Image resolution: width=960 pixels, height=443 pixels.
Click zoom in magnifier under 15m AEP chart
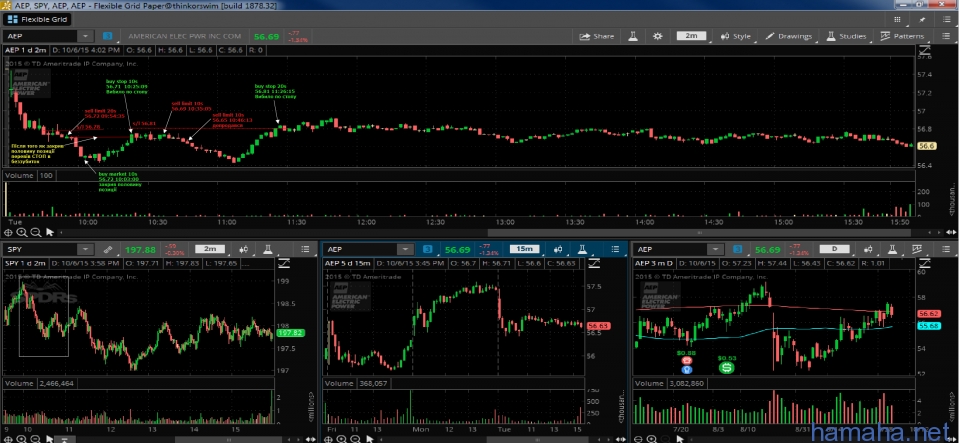click(342, 439)
